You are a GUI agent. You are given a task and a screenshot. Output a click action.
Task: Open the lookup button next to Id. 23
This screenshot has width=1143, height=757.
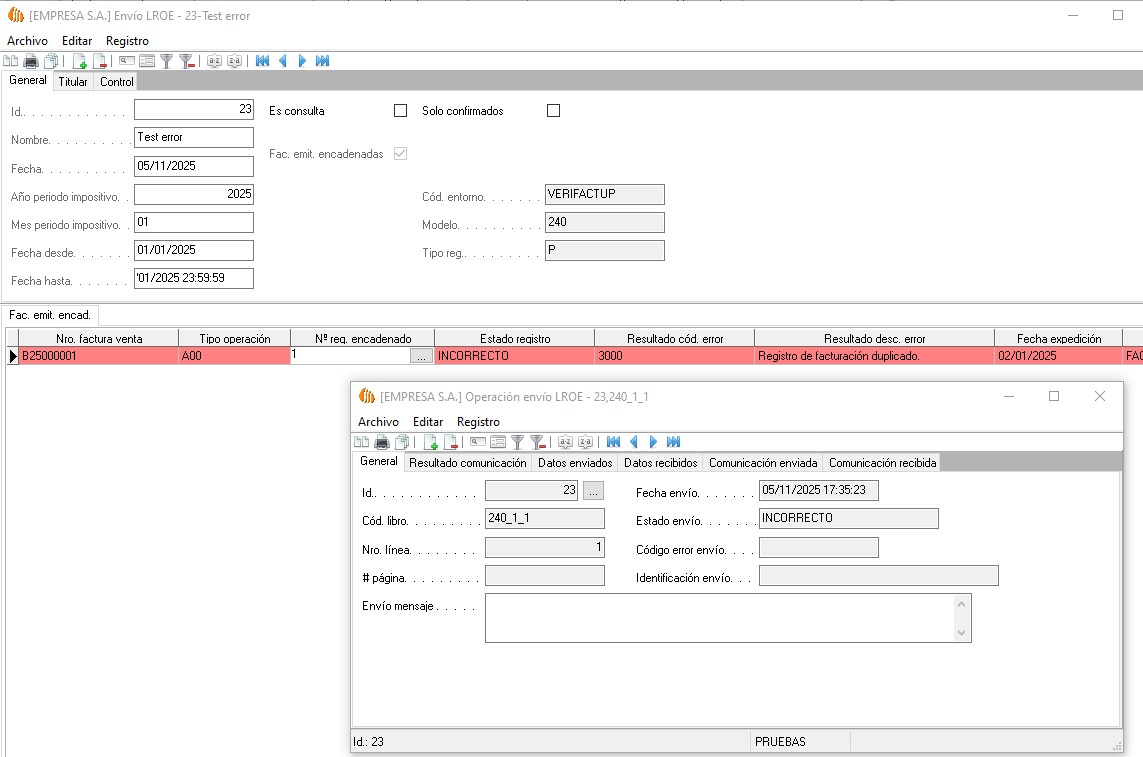(593, 491)
